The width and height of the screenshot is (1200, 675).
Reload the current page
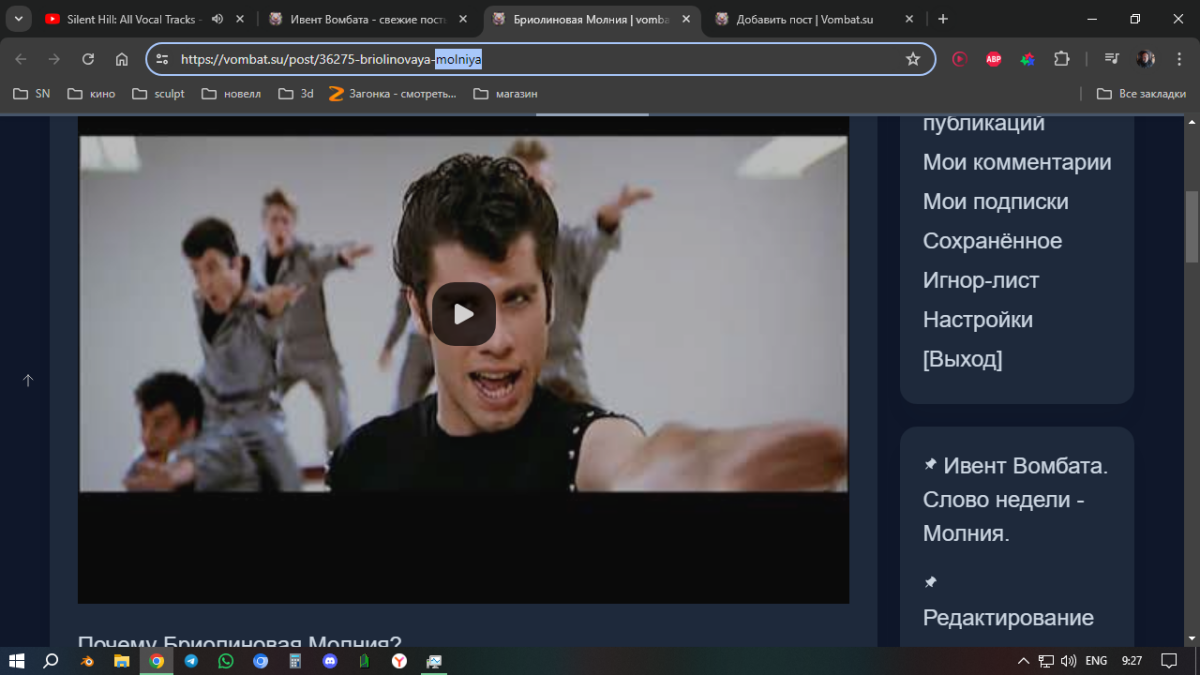[x=88, y=59]
